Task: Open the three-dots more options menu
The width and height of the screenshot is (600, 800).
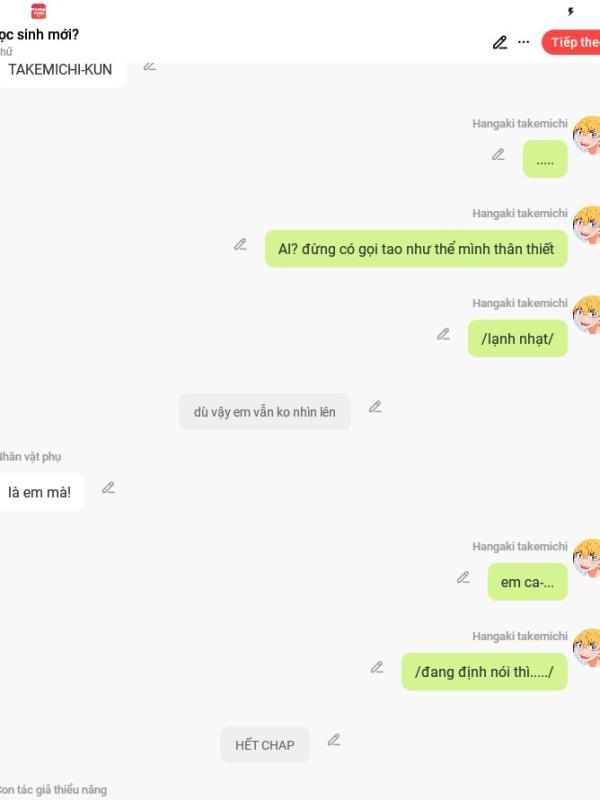Action: click(523, 42)
